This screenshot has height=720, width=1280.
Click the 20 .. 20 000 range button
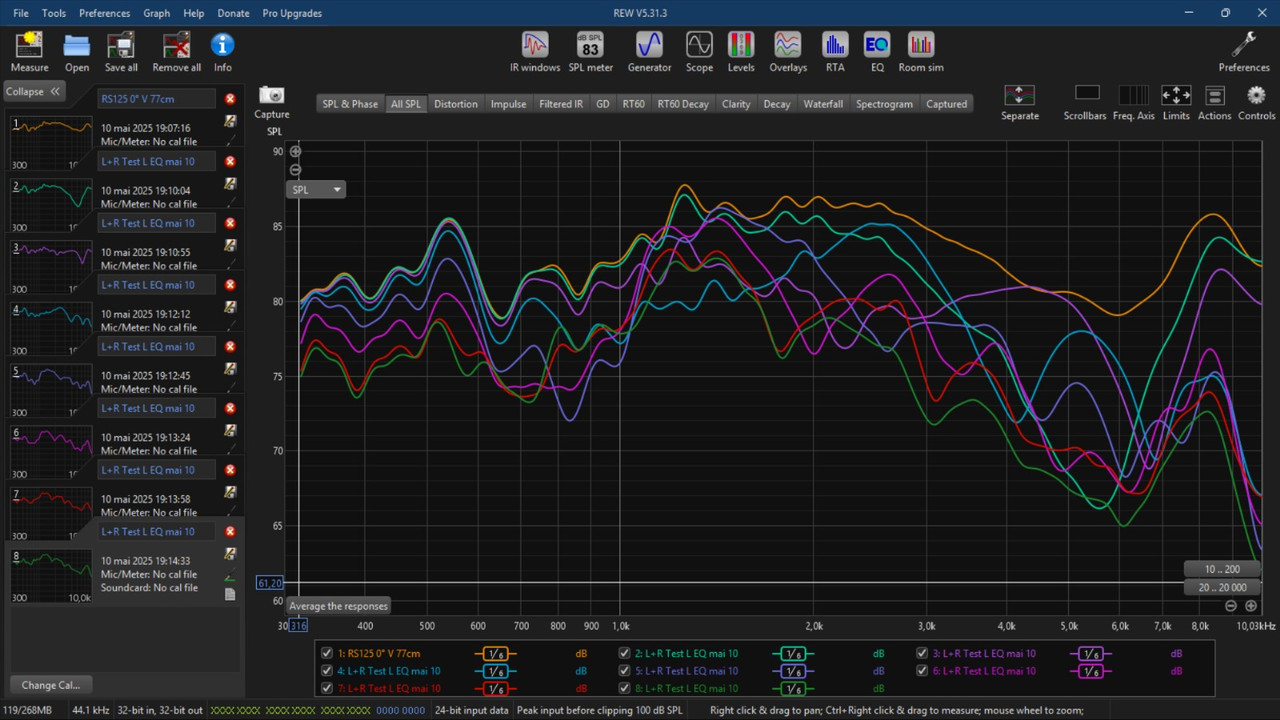click(x=1222, y=588)
